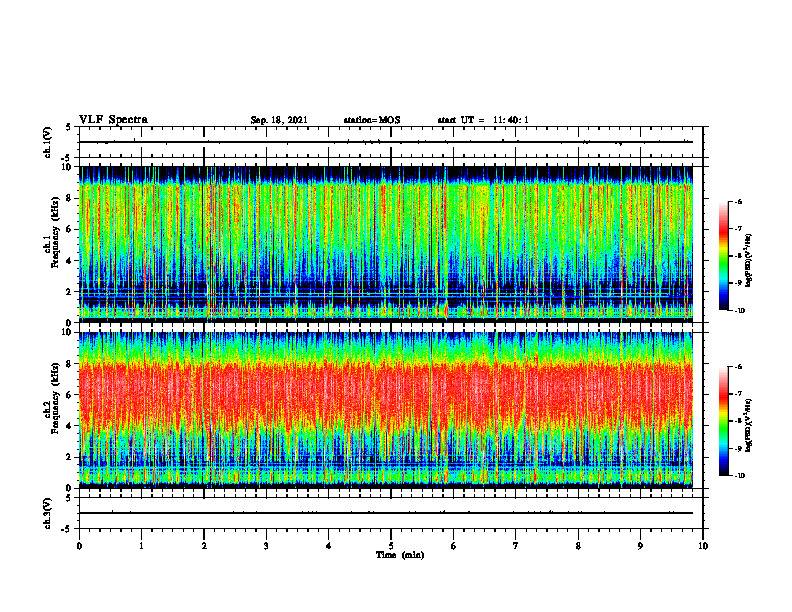792x612 pixels.
Task: Click time axis tick label "6"
Action: 454,546
